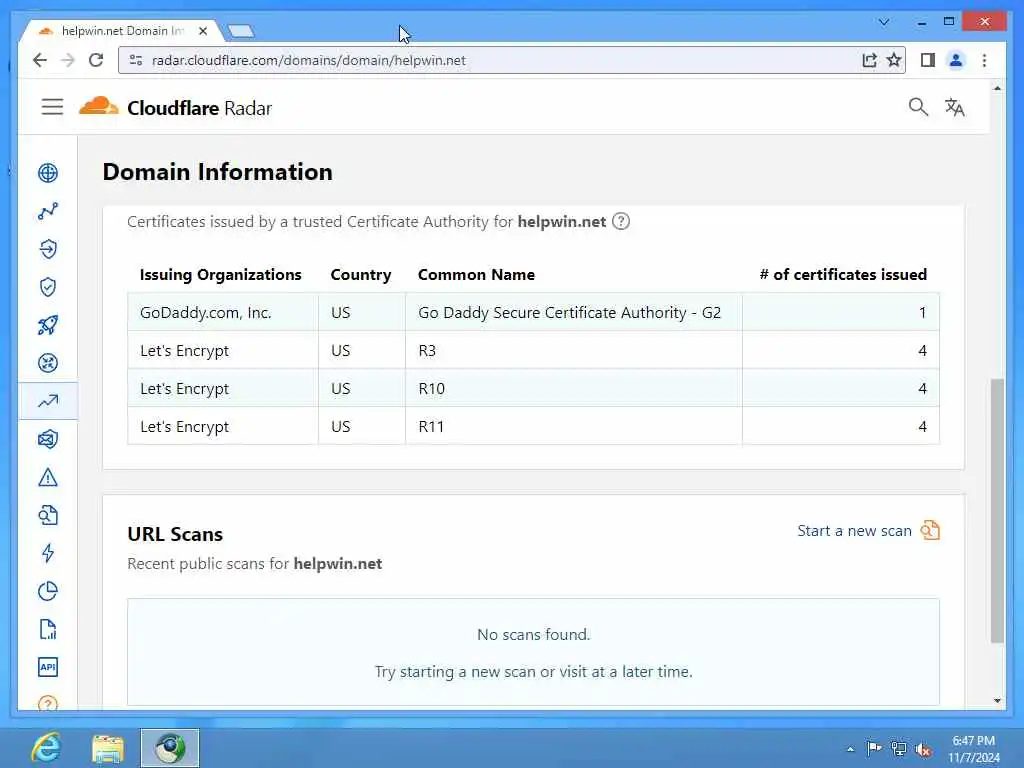Click the # of certificates issued header
The width and height of the screenshot is (1024, 768).
click(842, 274)
